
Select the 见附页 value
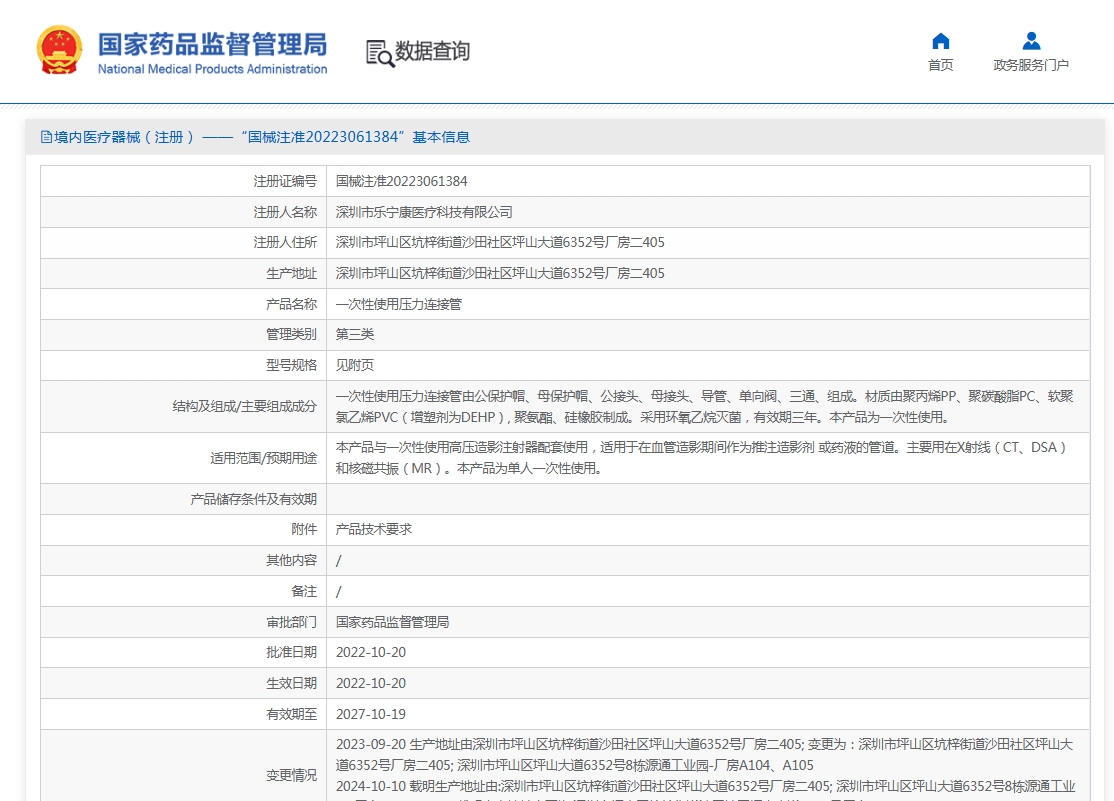click(355, 365)
